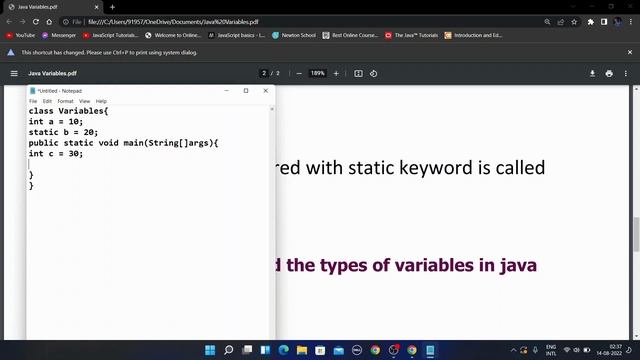Open Notepad File menu
This screenshot has height=360, width=640.
point(33,101)
